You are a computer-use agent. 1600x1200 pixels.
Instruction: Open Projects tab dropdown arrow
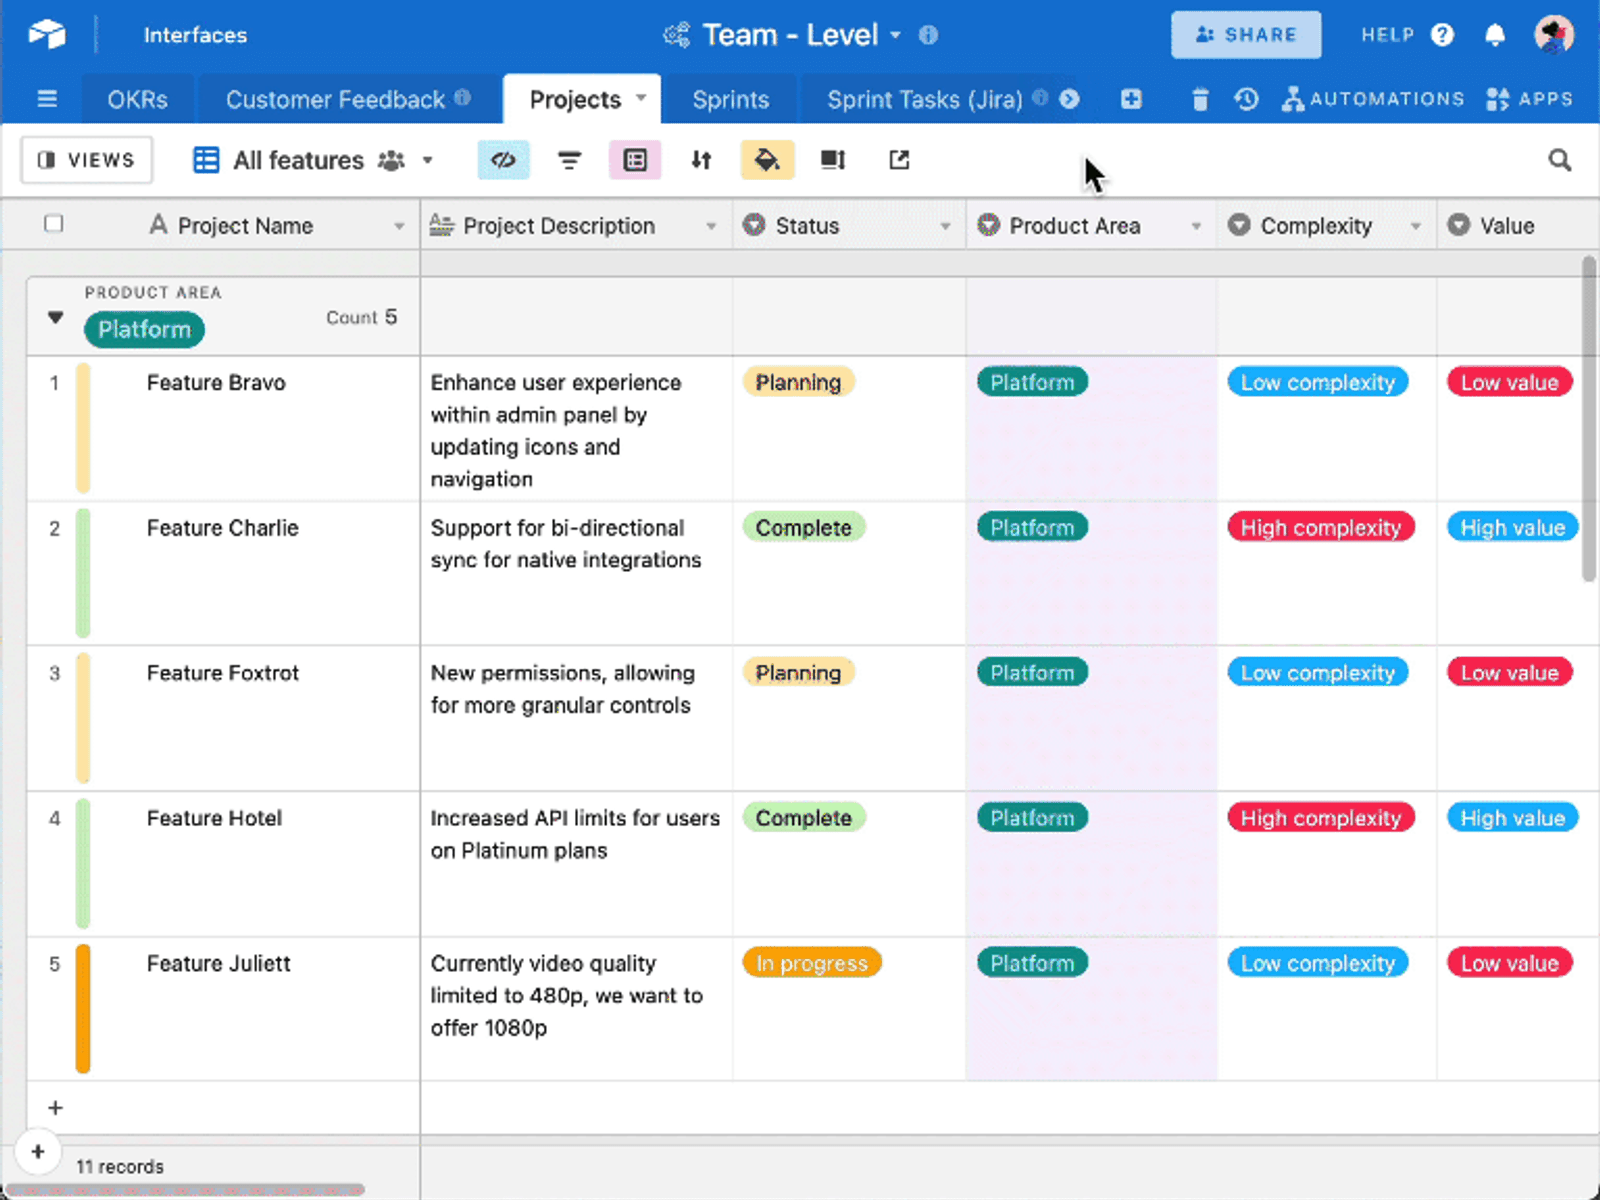point(641,97)
